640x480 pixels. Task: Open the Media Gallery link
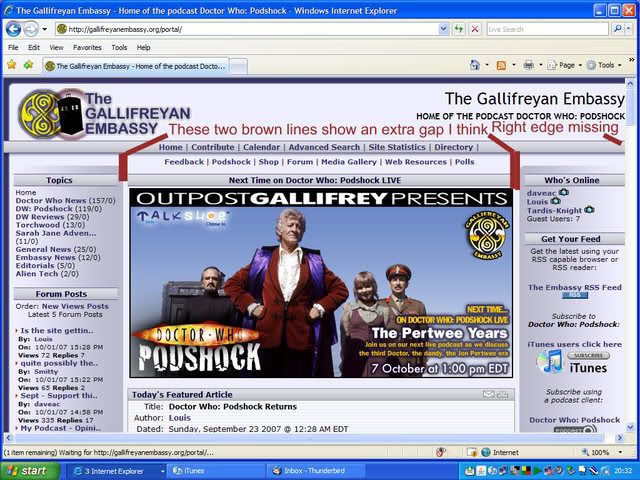pyautogui.click(x=349, y=162)
